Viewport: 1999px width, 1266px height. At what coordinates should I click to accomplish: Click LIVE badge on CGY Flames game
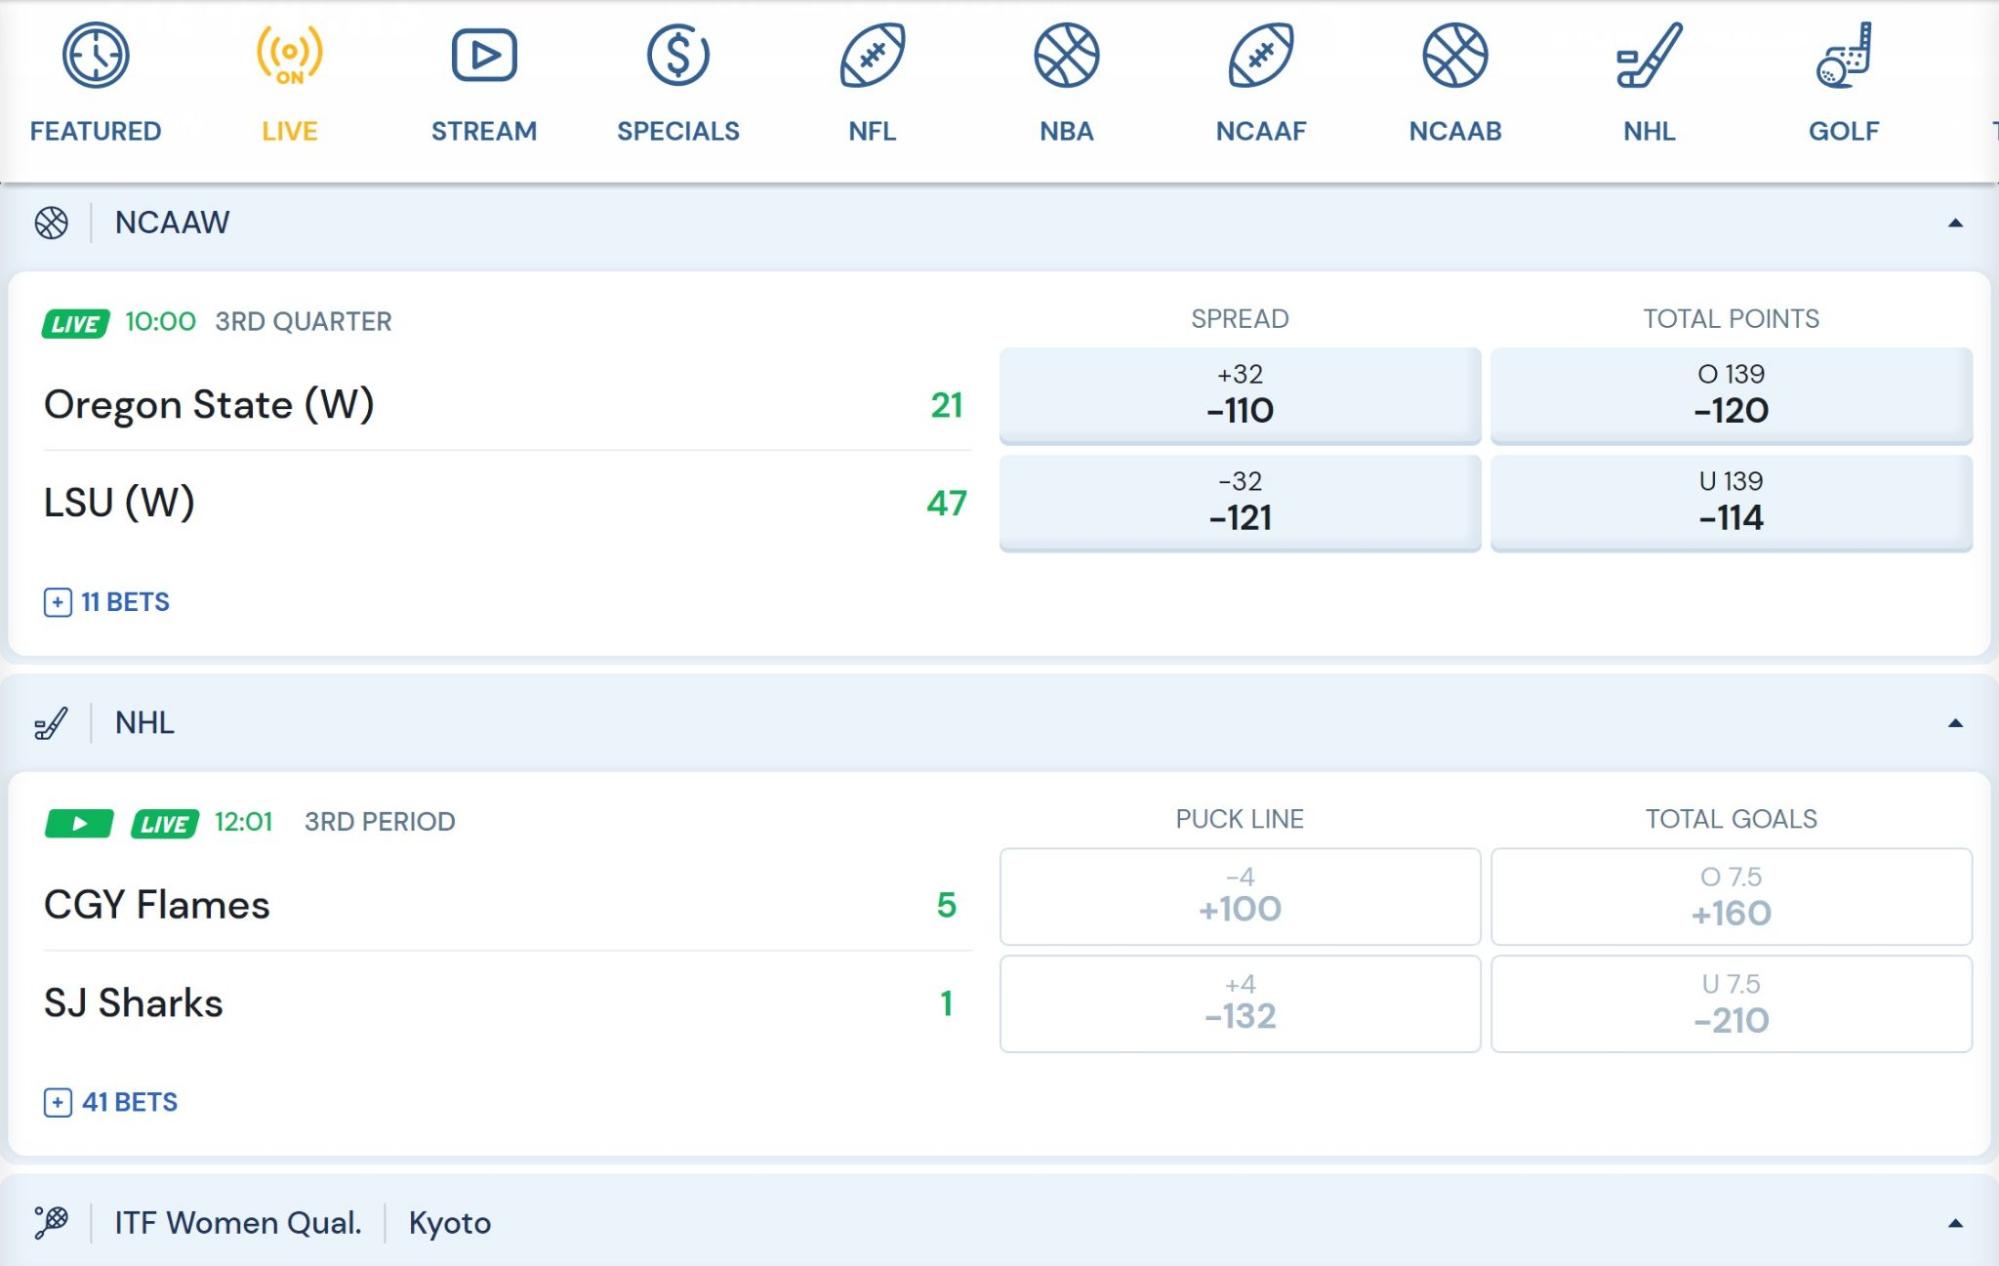(x=165, y=823)
